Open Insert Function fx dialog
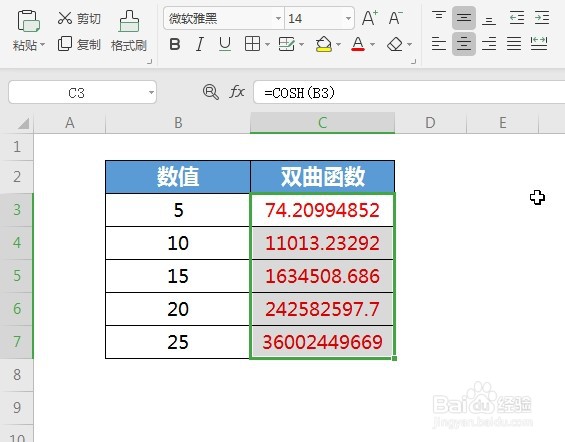This screenshot has height=442, width=565. point(237,92)
